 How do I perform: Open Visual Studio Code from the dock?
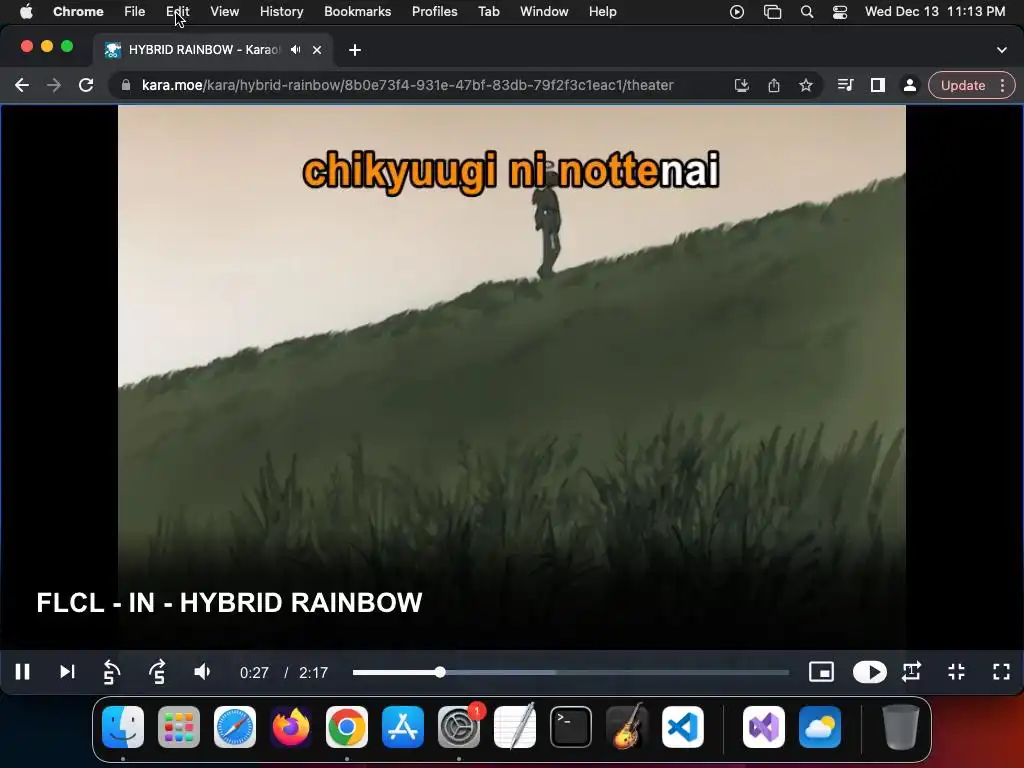[x=682, y=727]
